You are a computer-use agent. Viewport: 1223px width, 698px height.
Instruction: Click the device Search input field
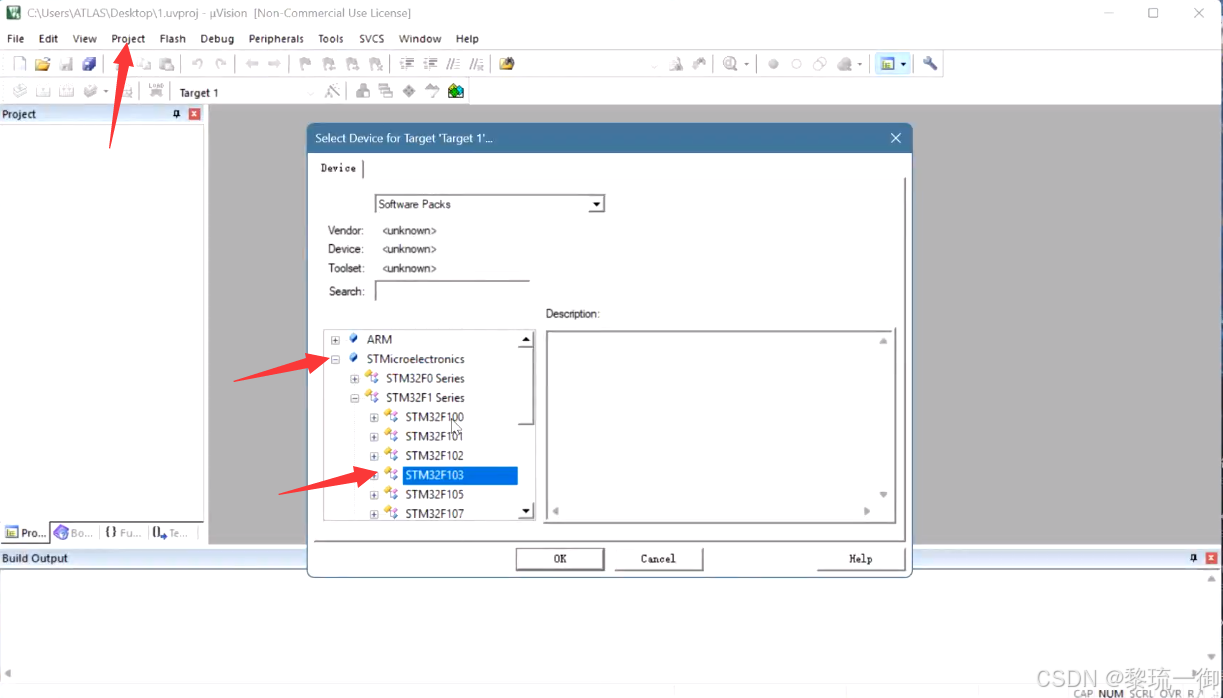click(x=452, y=291)
